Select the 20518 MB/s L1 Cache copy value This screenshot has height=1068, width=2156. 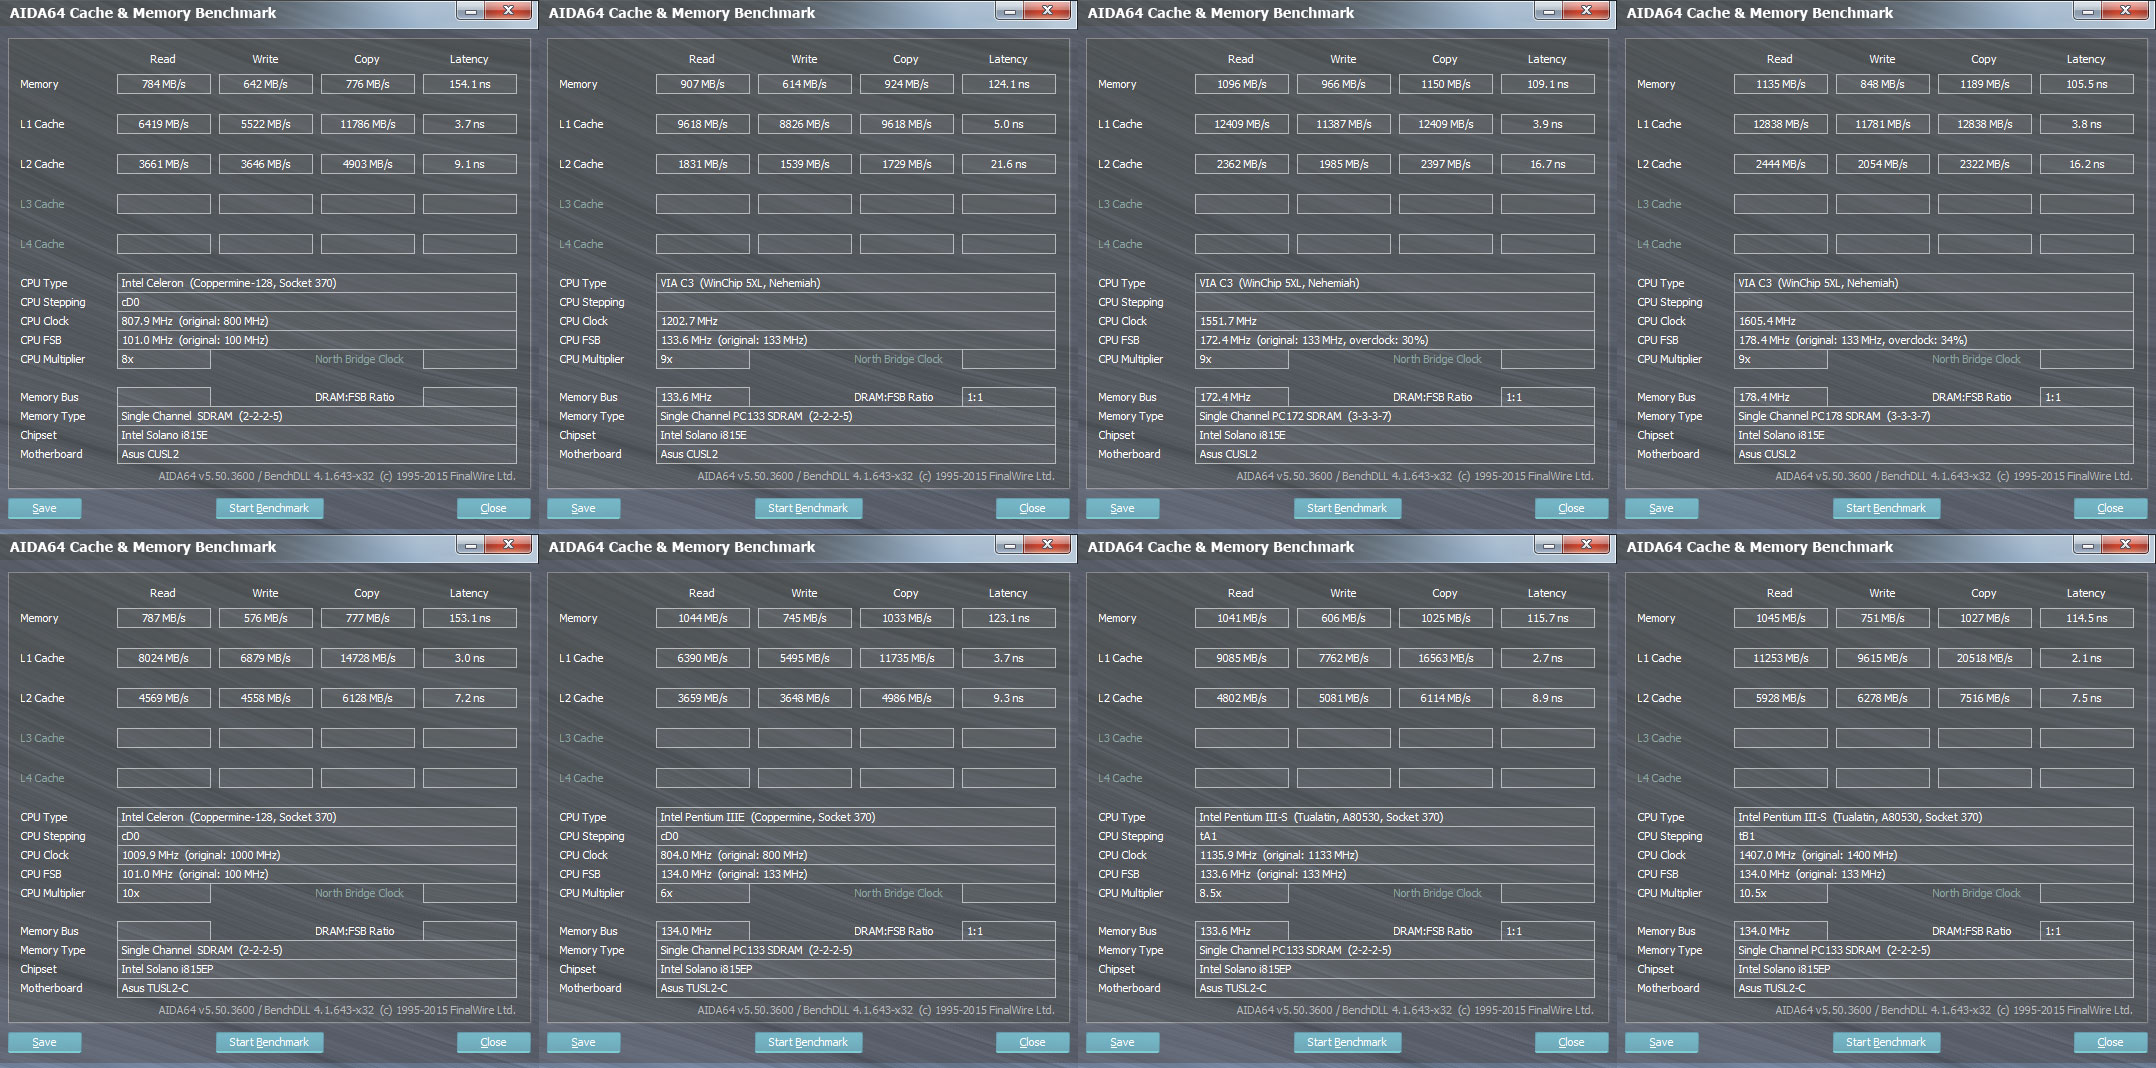1984,658
